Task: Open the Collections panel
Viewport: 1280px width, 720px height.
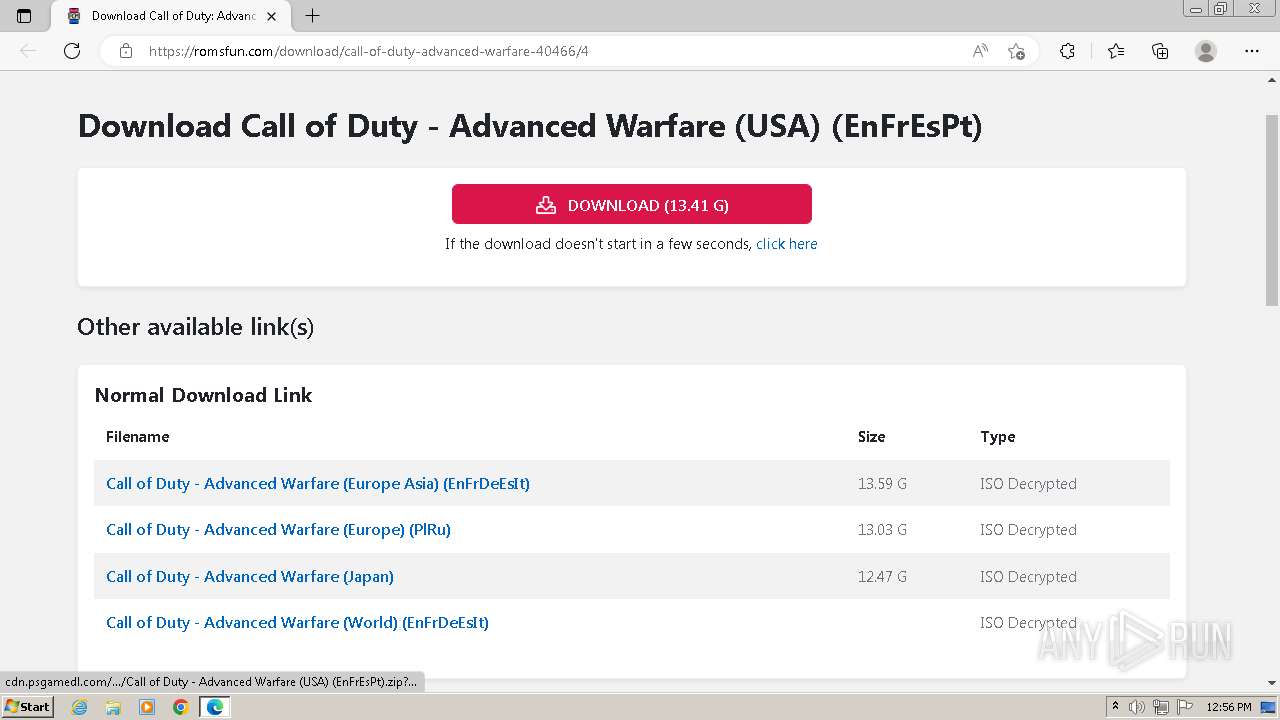Action: tap(1160, 51)
